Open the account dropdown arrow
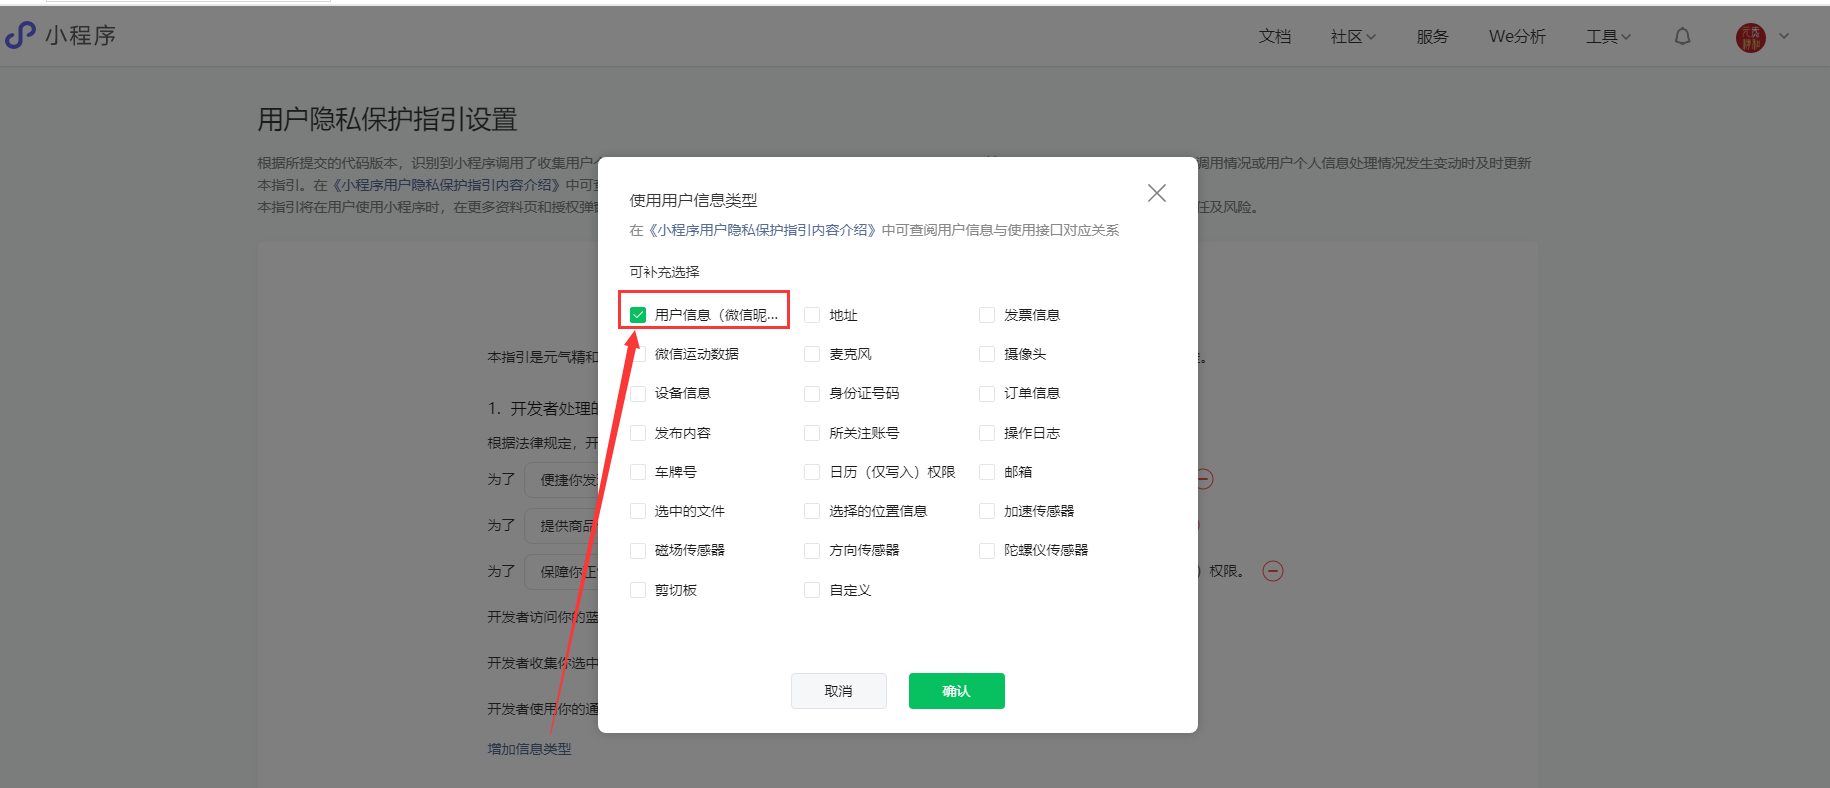This screenshot has width=1830, height=788. click(1784, 37)
